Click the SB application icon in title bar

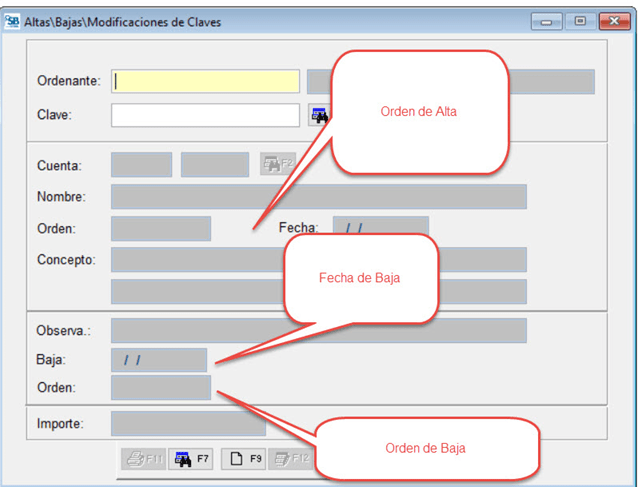point(12,22)
